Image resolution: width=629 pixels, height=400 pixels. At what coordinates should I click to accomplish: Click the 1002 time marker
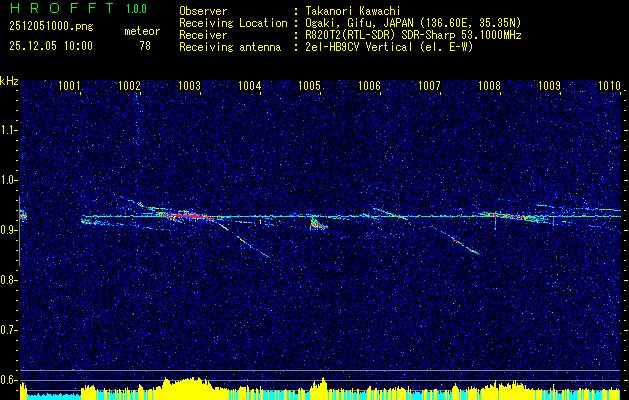129,85
